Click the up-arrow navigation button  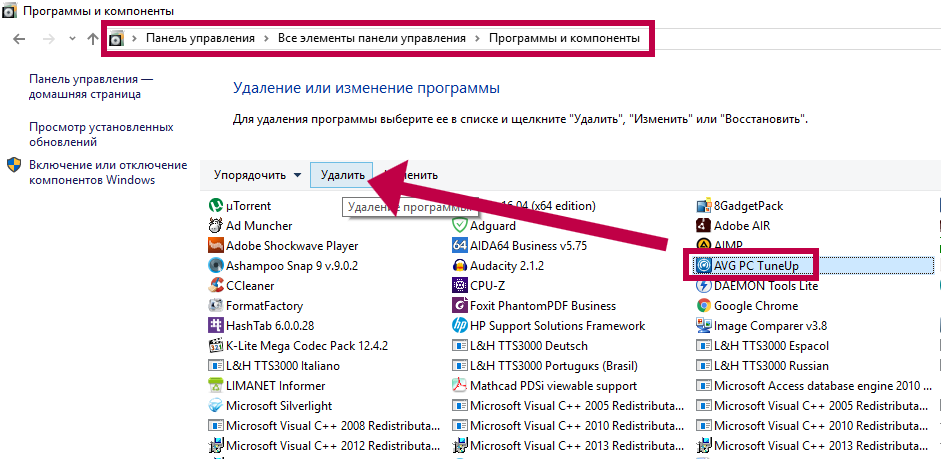(x=93, y=38)
